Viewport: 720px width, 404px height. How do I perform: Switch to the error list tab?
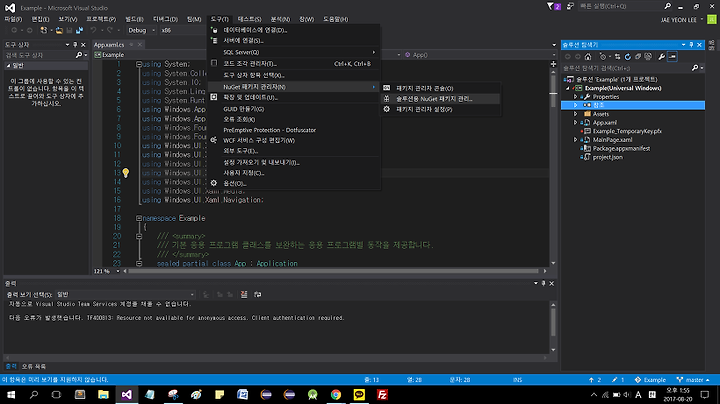(34, 366)
